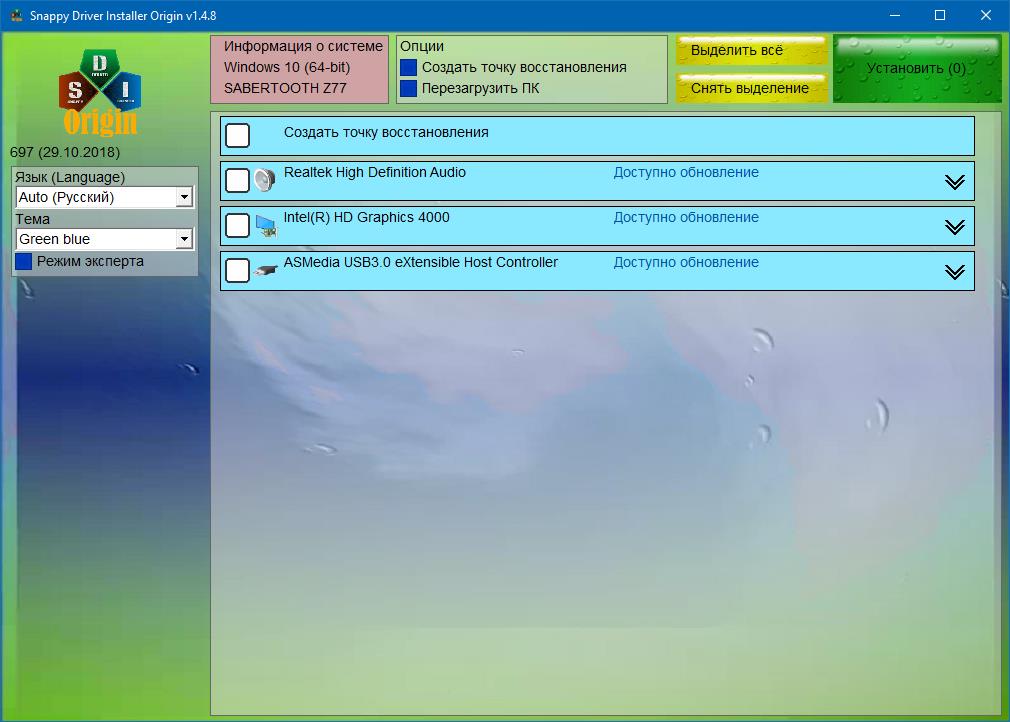This screenshot has width=1010, height=722.
Task: Click the ASMedia USB controller device icon
Action: (265, 270)
